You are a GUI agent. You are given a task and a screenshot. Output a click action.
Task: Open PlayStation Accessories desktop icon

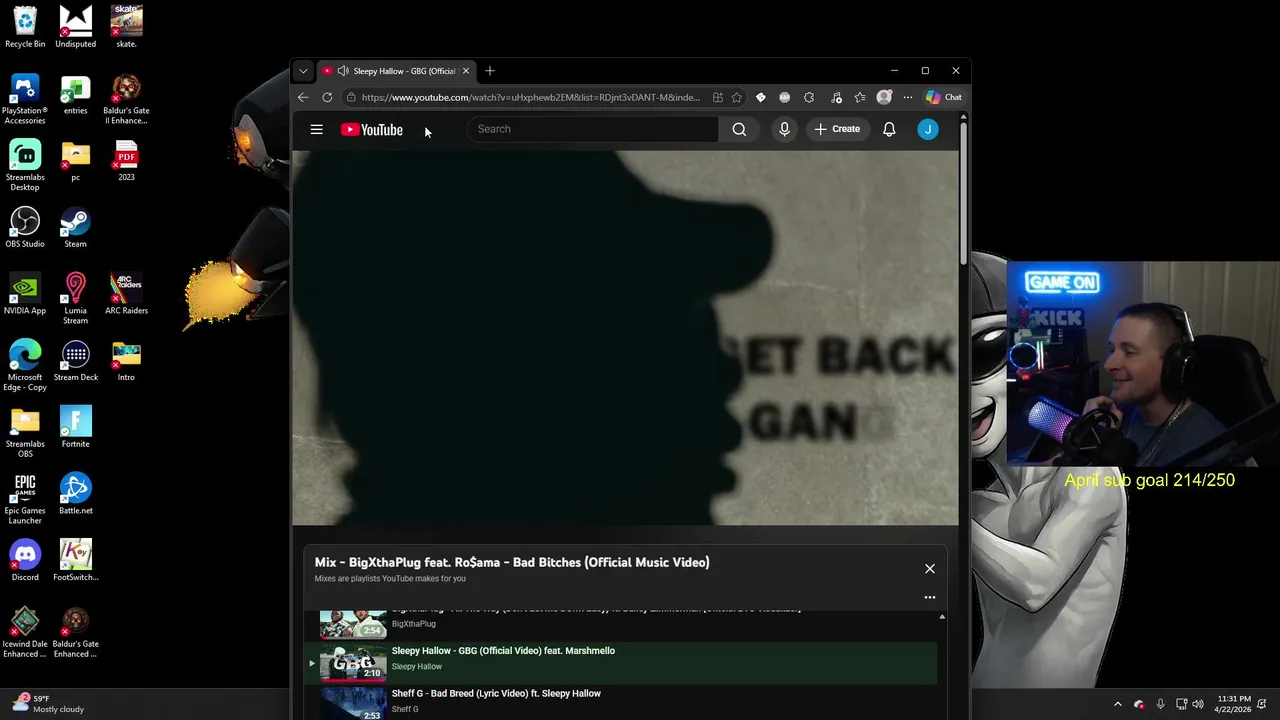25,99
